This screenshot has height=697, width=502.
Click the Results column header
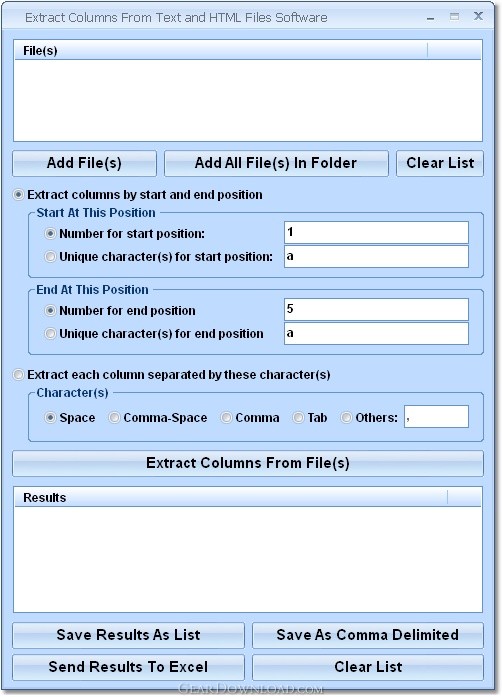(x=231, y=497)
